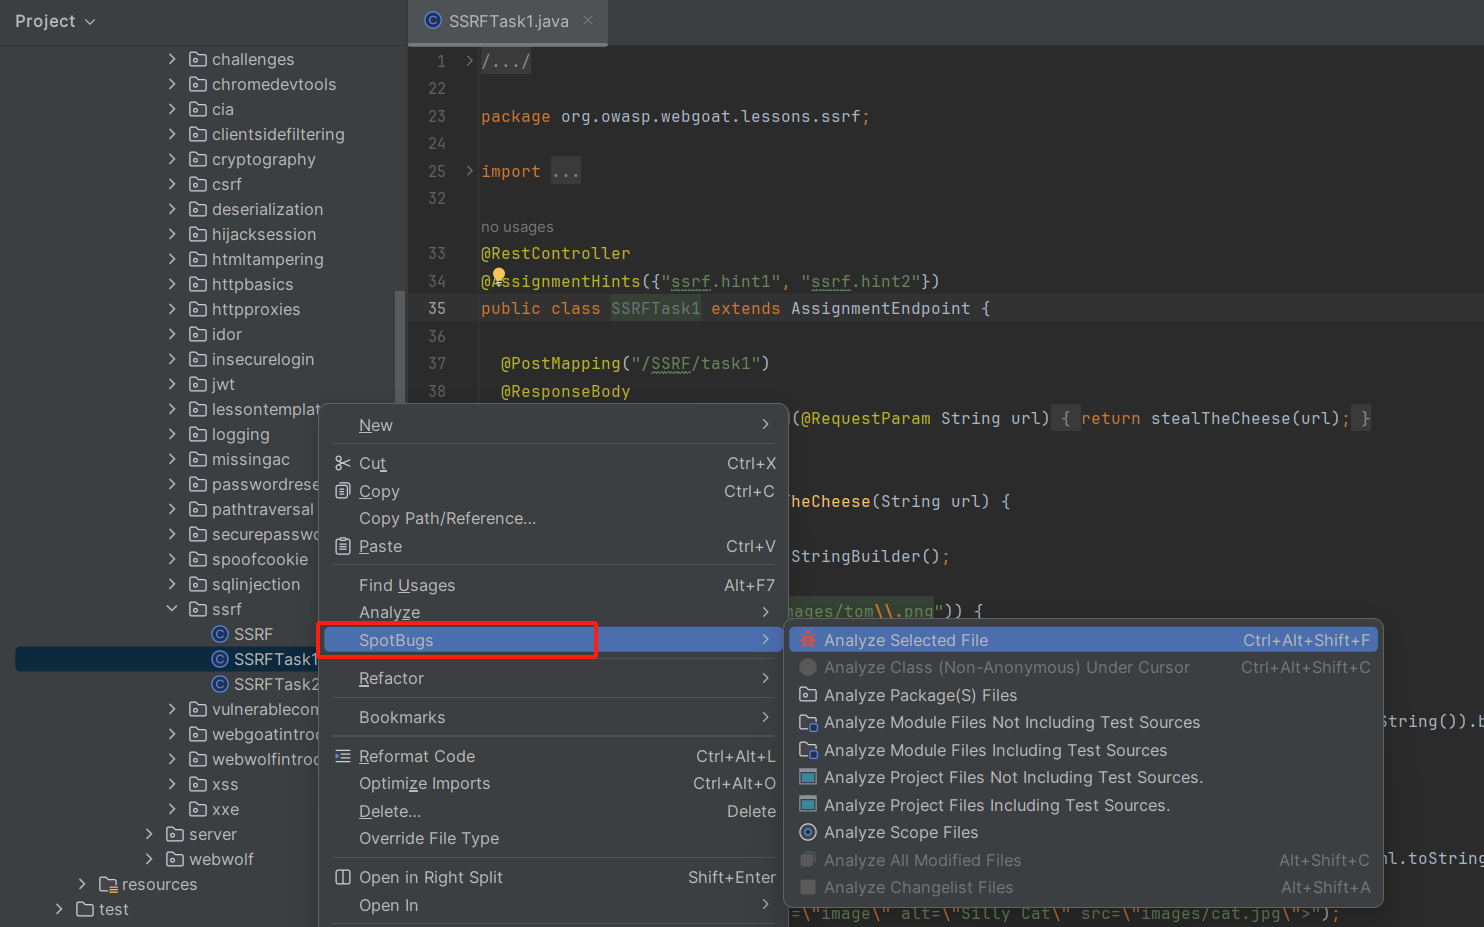Expand the resources folder node
The height and width of the screenshot is (927, 1484).
tap(82, 884)
